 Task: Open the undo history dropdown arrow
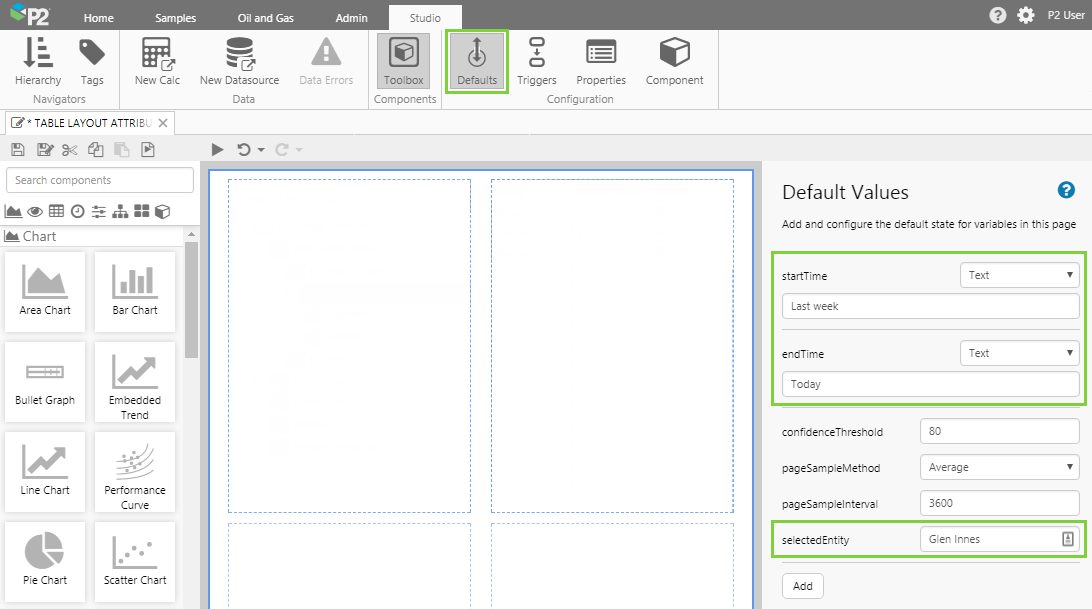tap(261, 150)
